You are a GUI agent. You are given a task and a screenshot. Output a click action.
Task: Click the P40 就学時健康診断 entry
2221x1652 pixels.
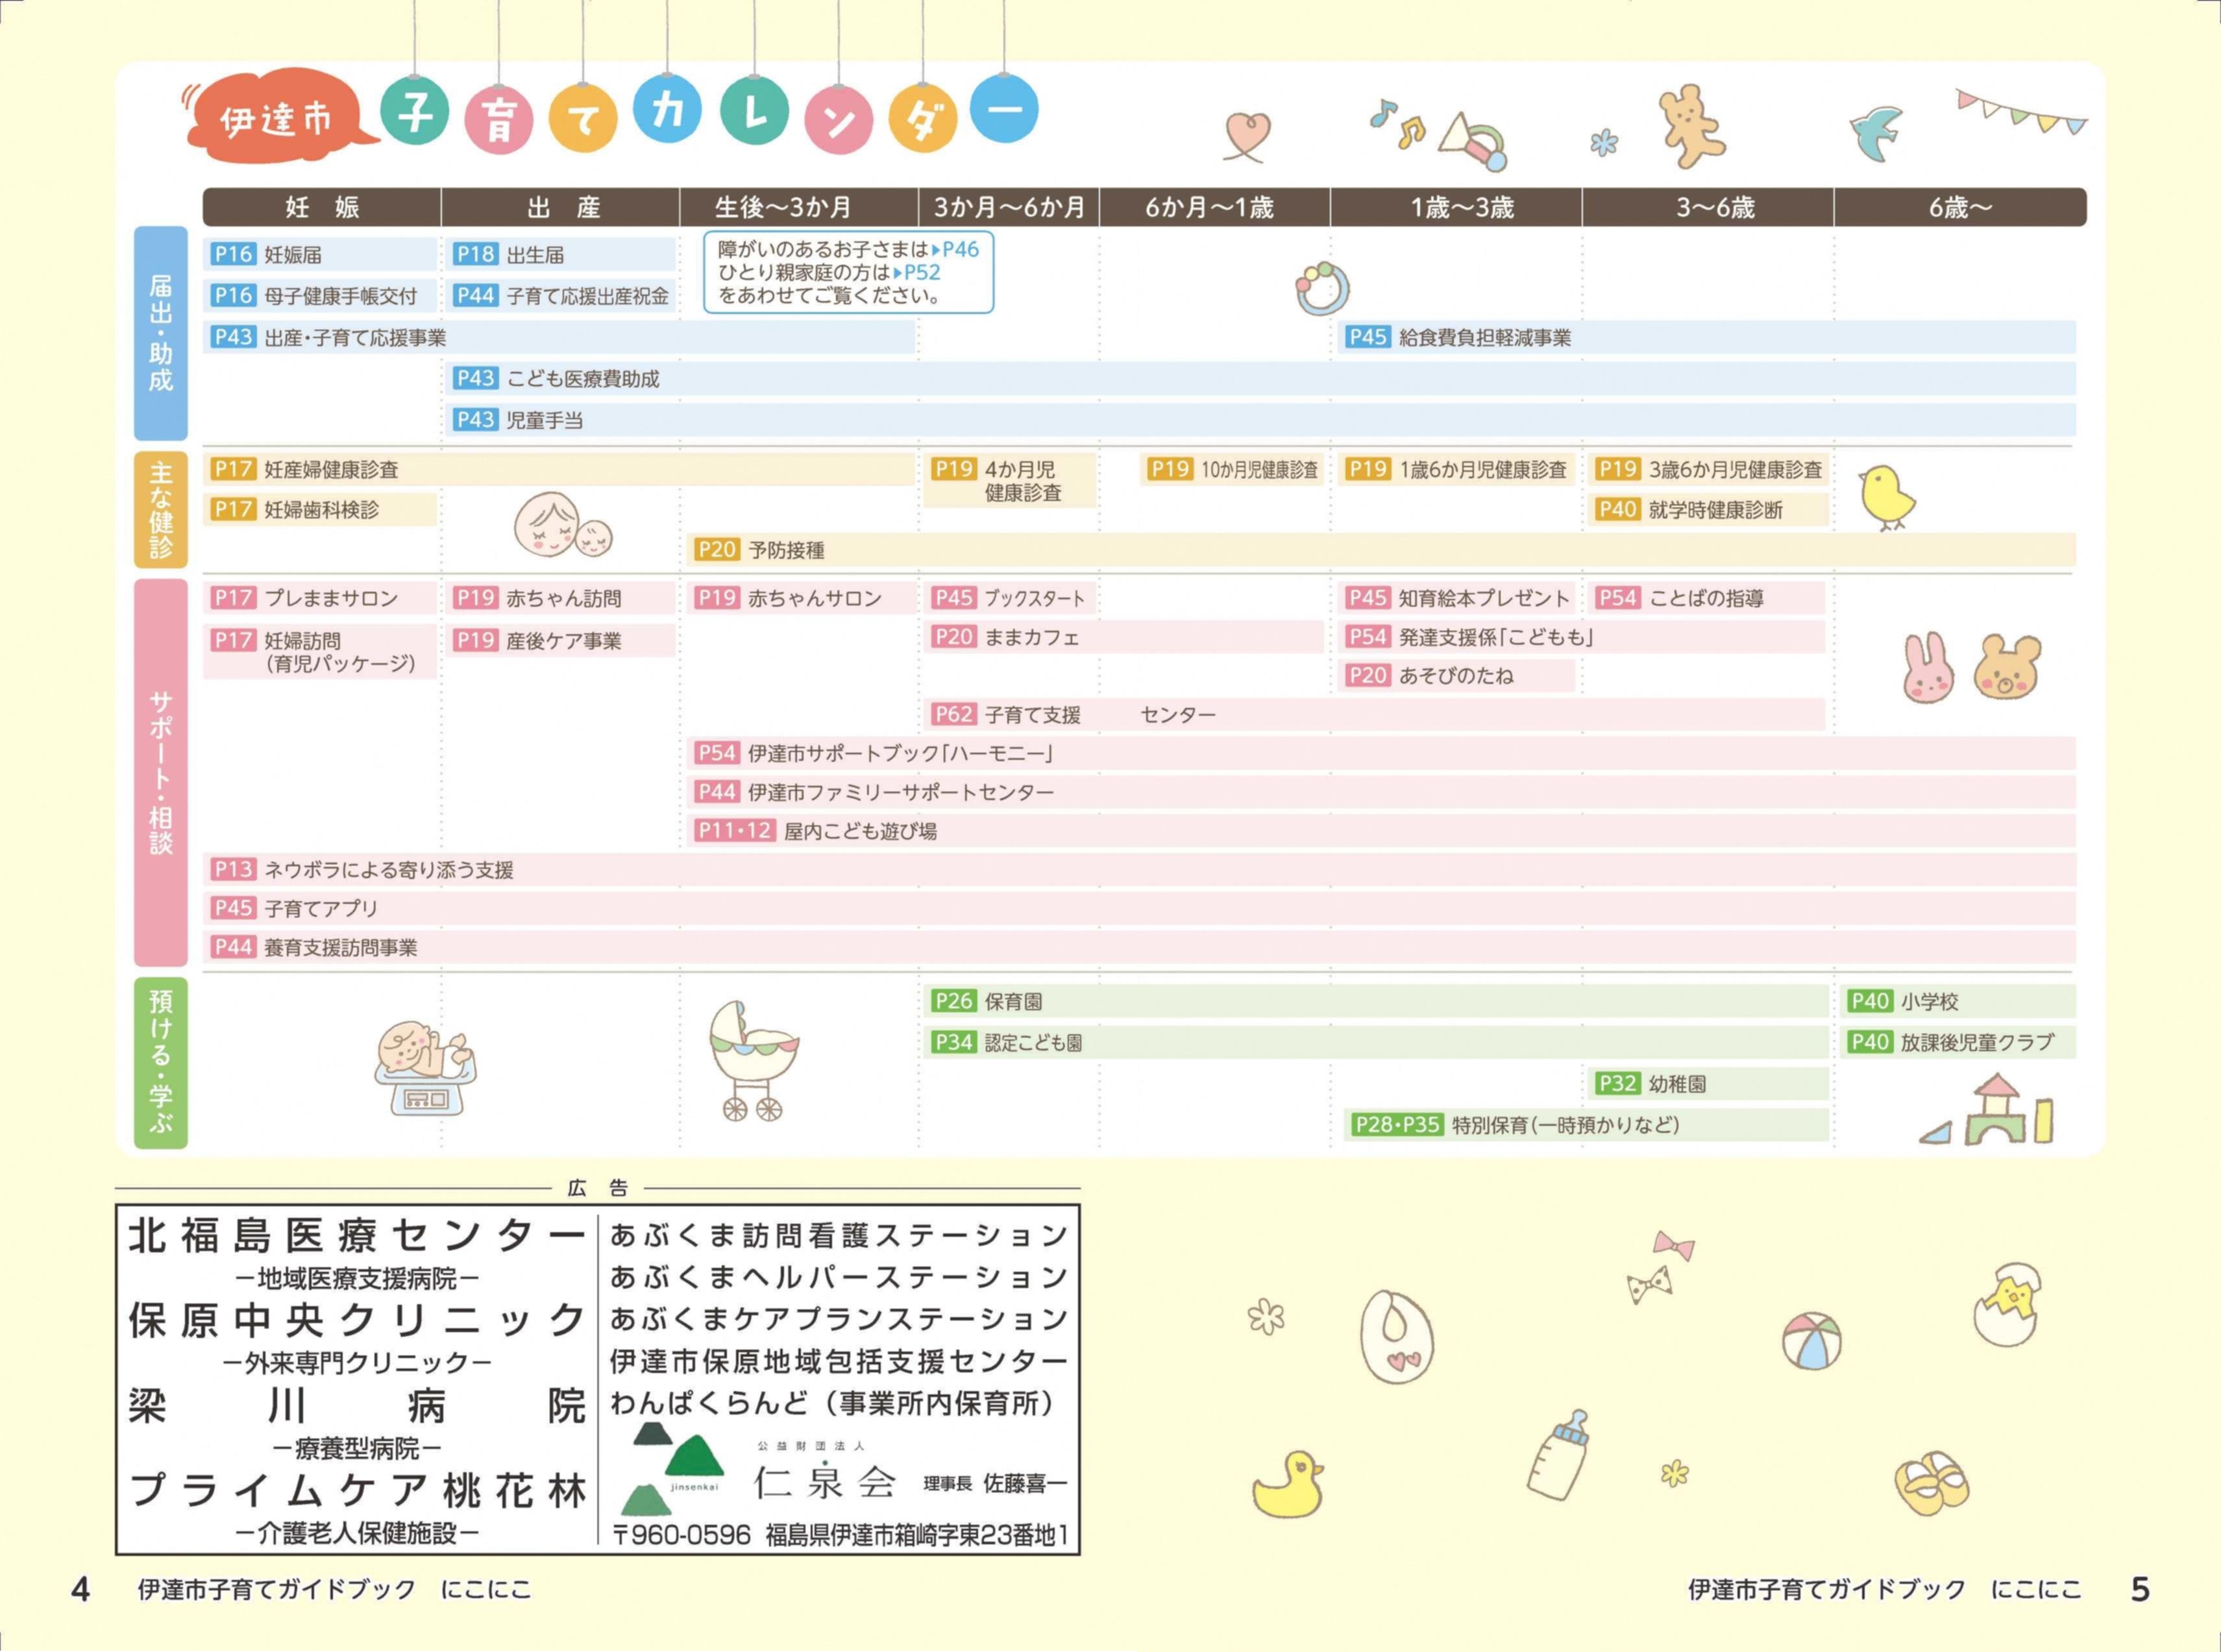click(1708, 510)
